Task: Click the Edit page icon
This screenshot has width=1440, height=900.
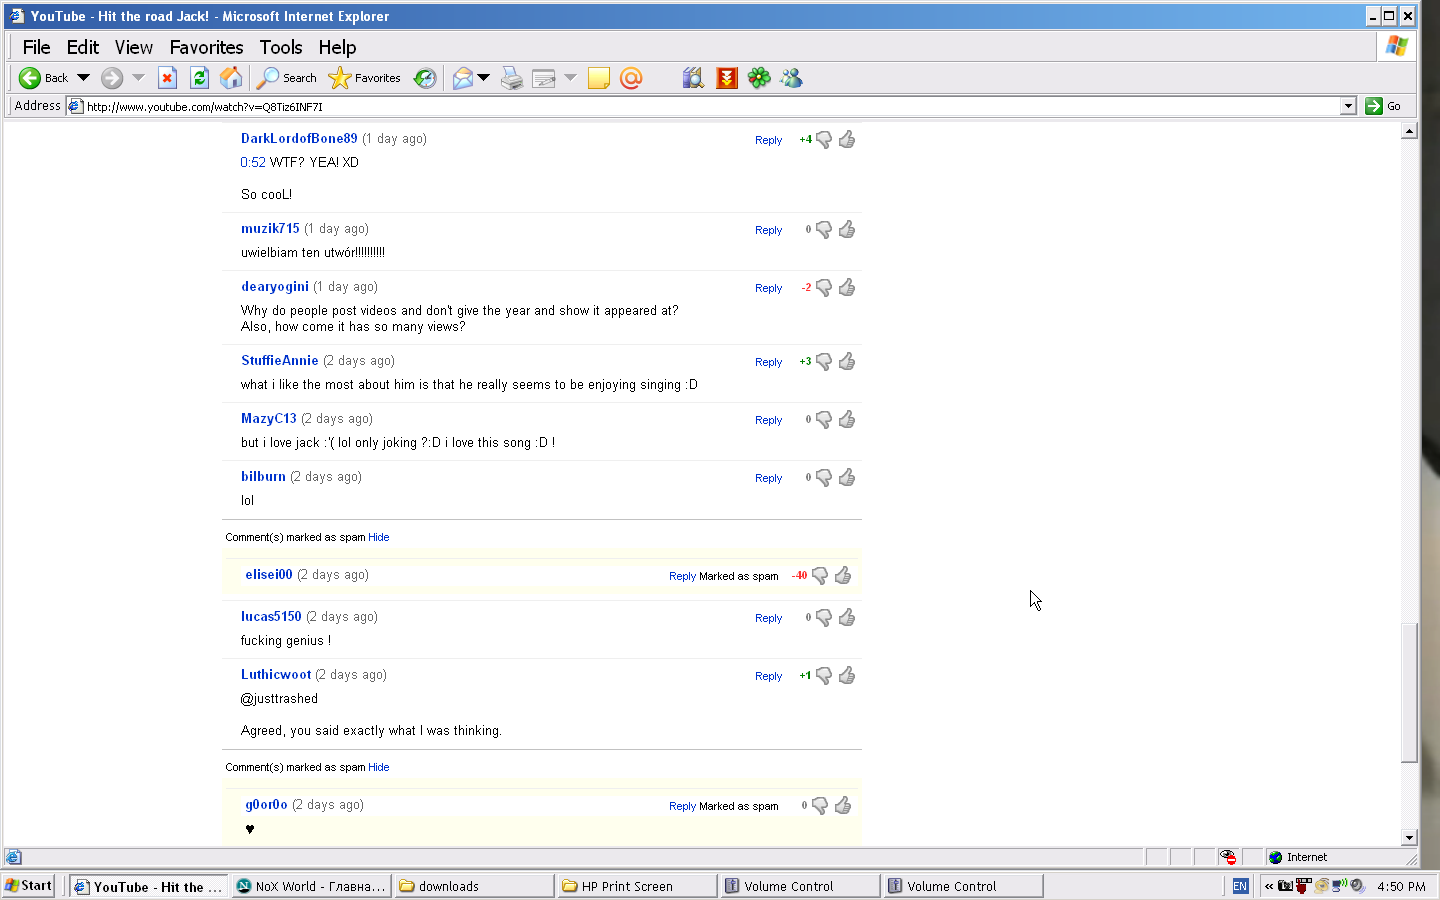Action: point(544,78)
